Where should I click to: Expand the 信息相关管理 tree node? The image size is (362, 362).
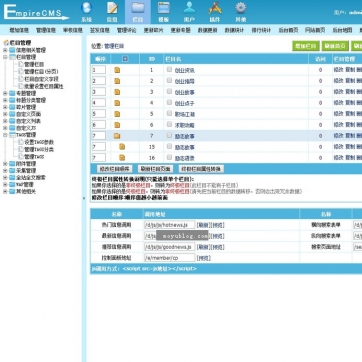(5, 50)
